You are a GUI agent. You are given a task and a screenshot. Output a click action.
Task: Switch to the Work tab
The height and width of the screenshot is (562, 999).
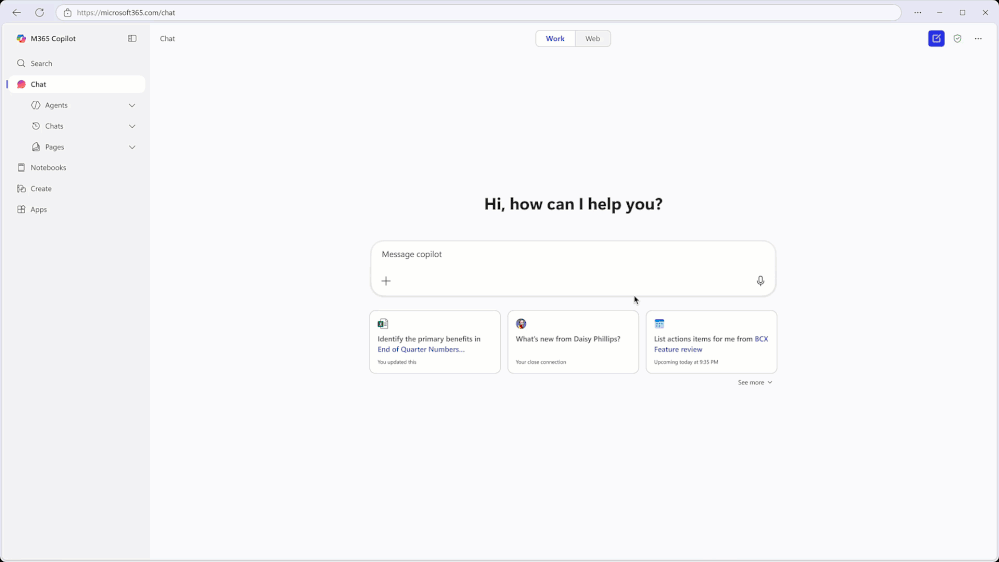[x=555, y=38]
